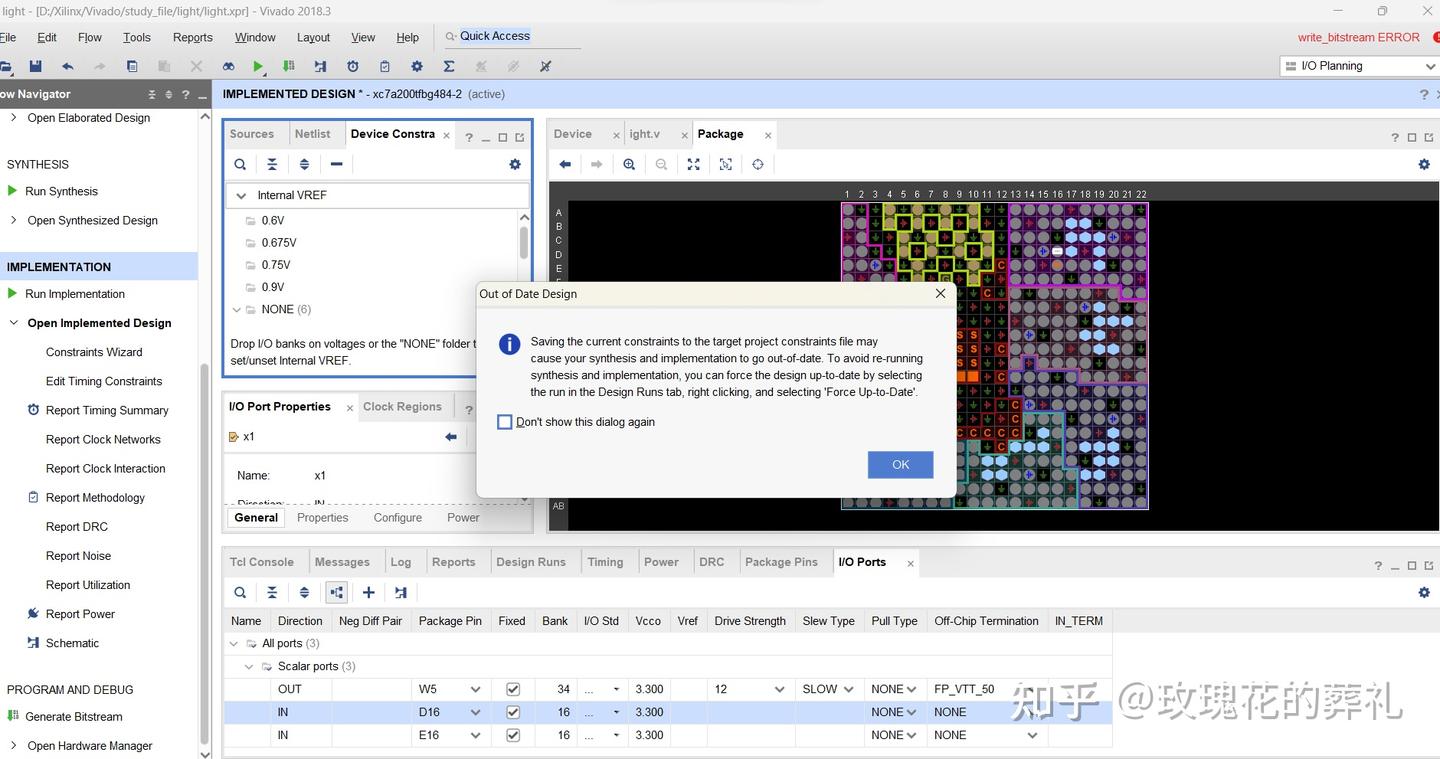This screenshot has width=1440, height=759.
Task: Click the zoom in icon in Package view
Action: click(x=629, y=164)
